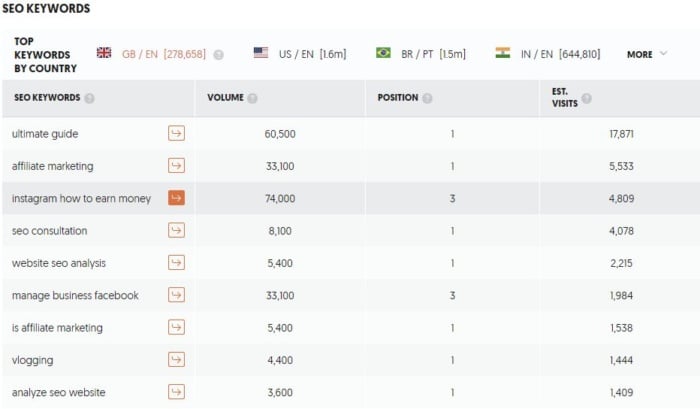Viewport: 700px width, 409px height.
Task: Click the help icon next to Volume header
Action: (253, 98)
